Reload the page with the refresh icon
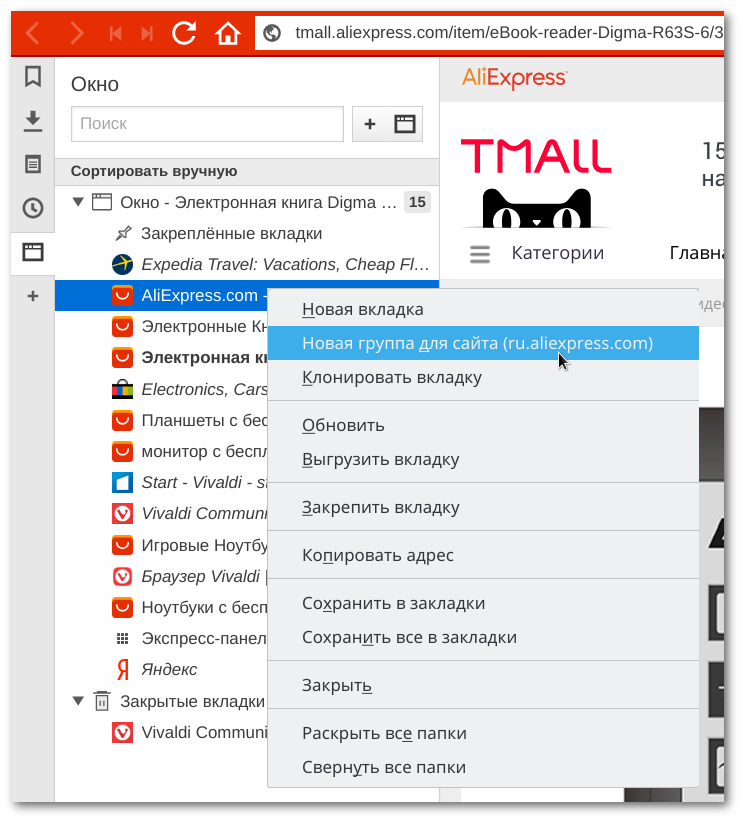This screenshot has width=743, height=821. (x=184, y=33)
